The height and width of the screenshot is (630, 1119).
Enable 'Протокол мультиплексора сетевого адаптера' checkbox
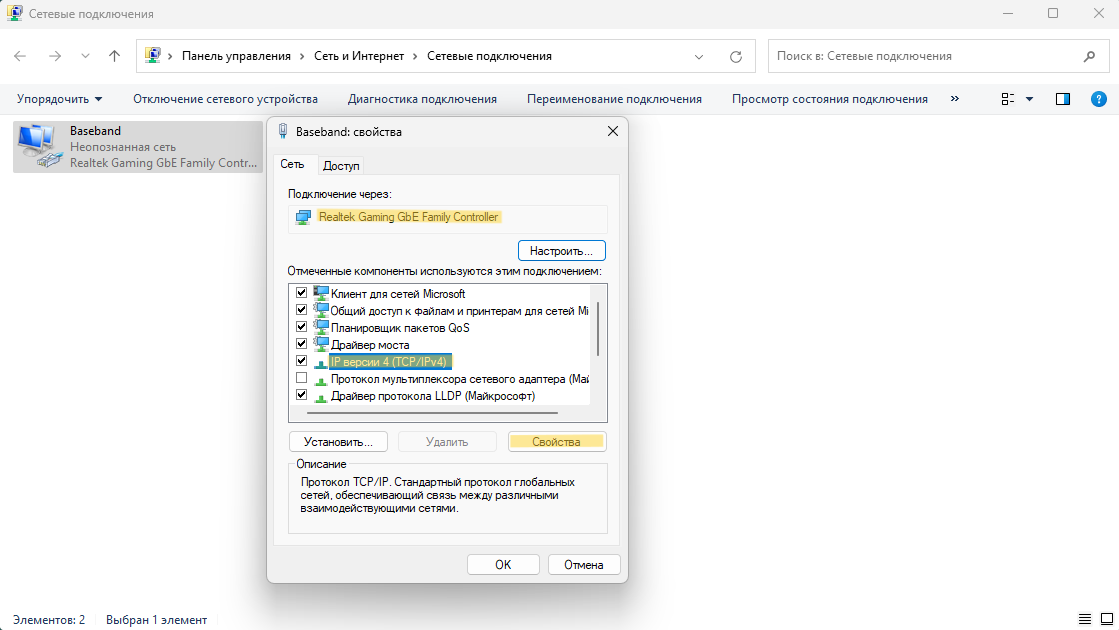point(301,378)
